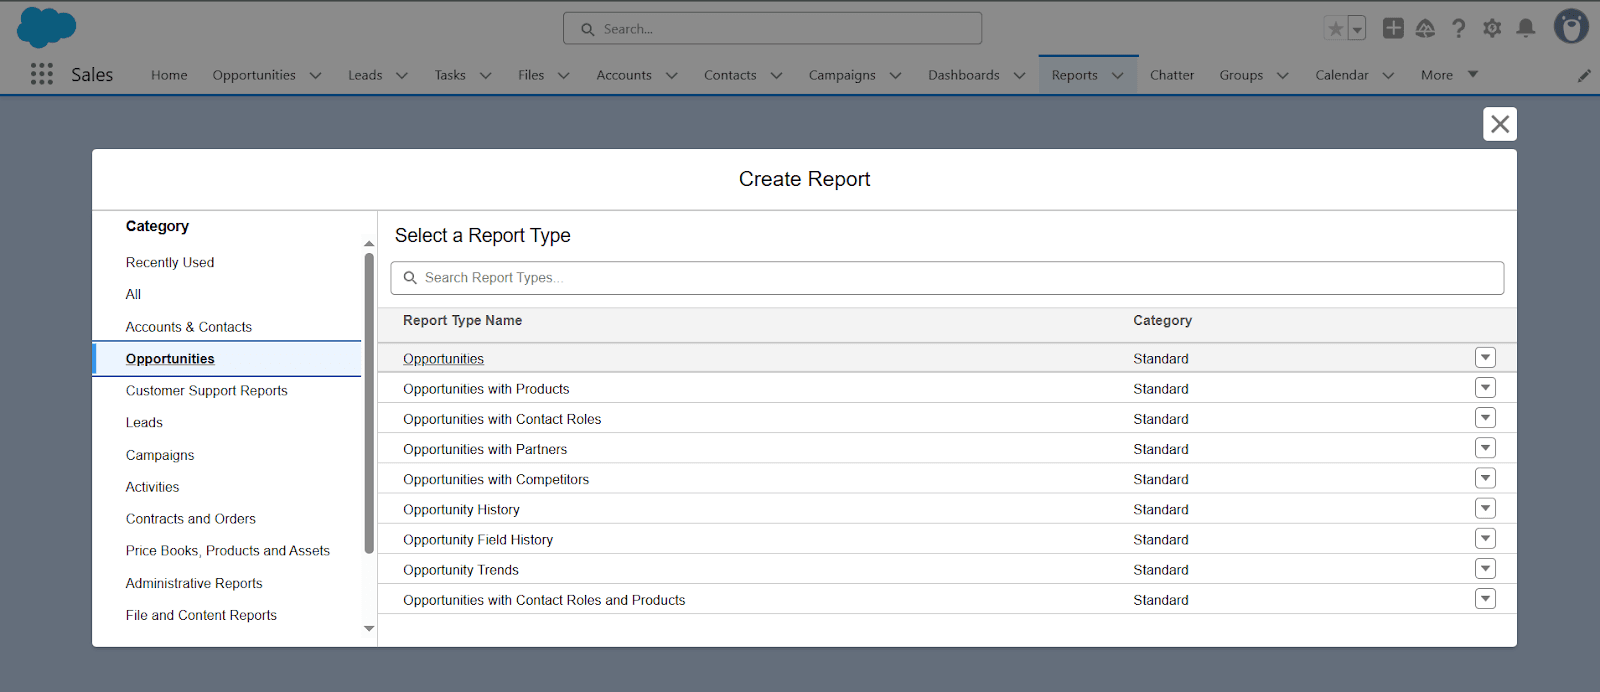Select the Activities category
Screen dimensions: 1600x692
[153, 487]
